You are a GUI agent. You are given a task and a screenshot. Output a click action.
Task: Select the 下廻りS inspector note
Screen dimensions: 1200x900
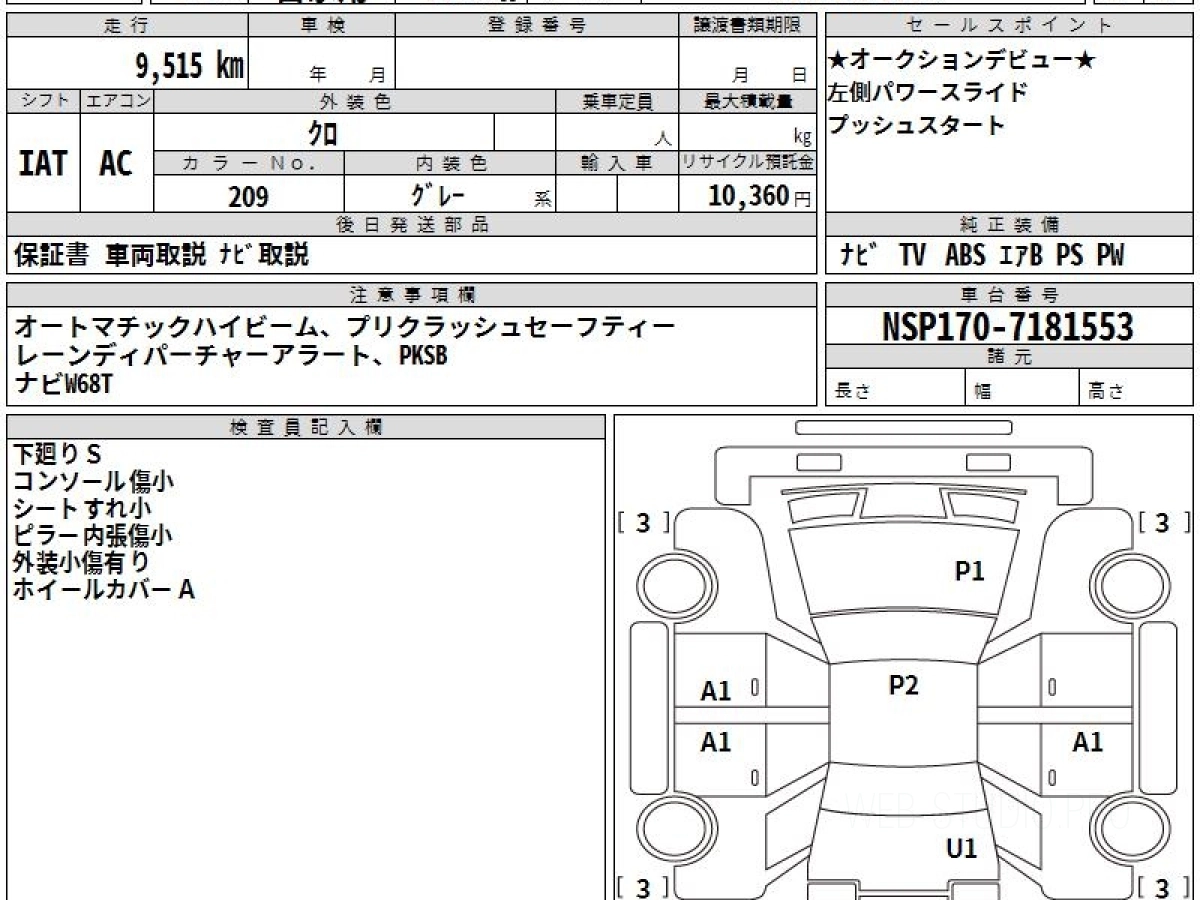coord(57,454)
